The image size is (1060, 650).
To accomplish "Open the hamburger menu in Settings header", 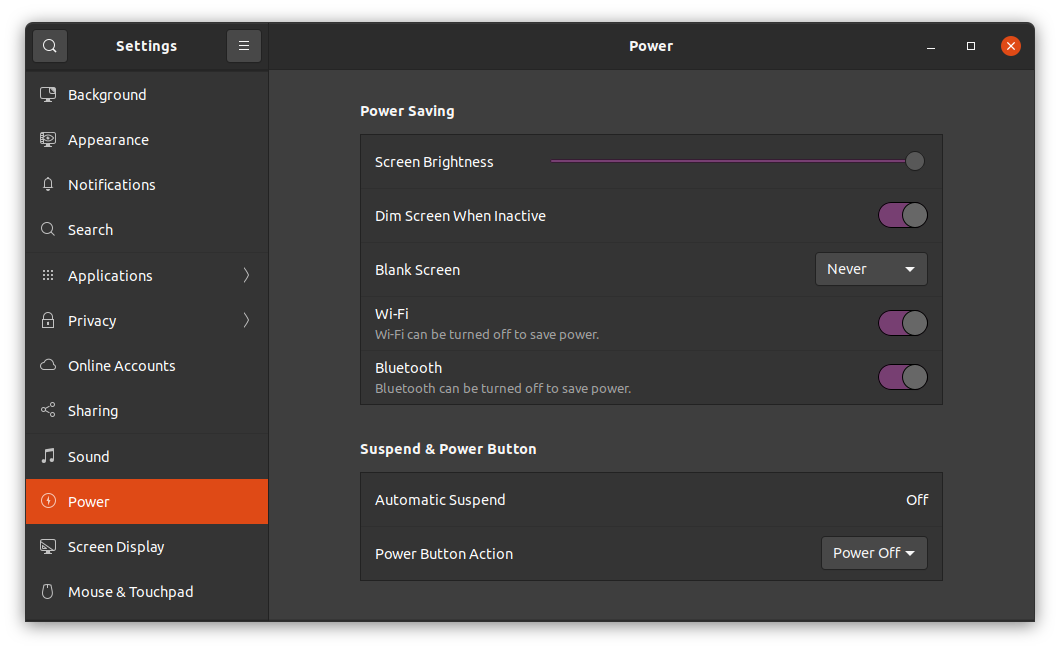I will click(244, 46).
